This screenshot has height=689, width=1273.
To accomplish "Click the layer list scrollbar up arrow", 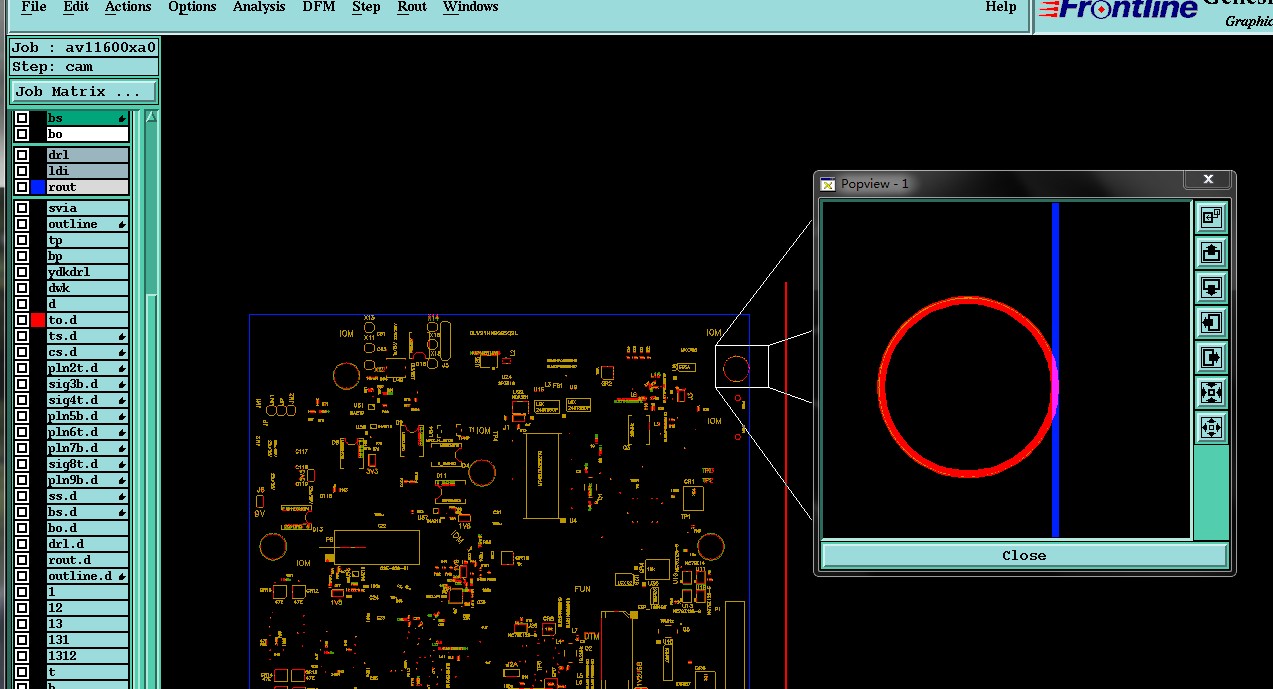I will point(151,117).
